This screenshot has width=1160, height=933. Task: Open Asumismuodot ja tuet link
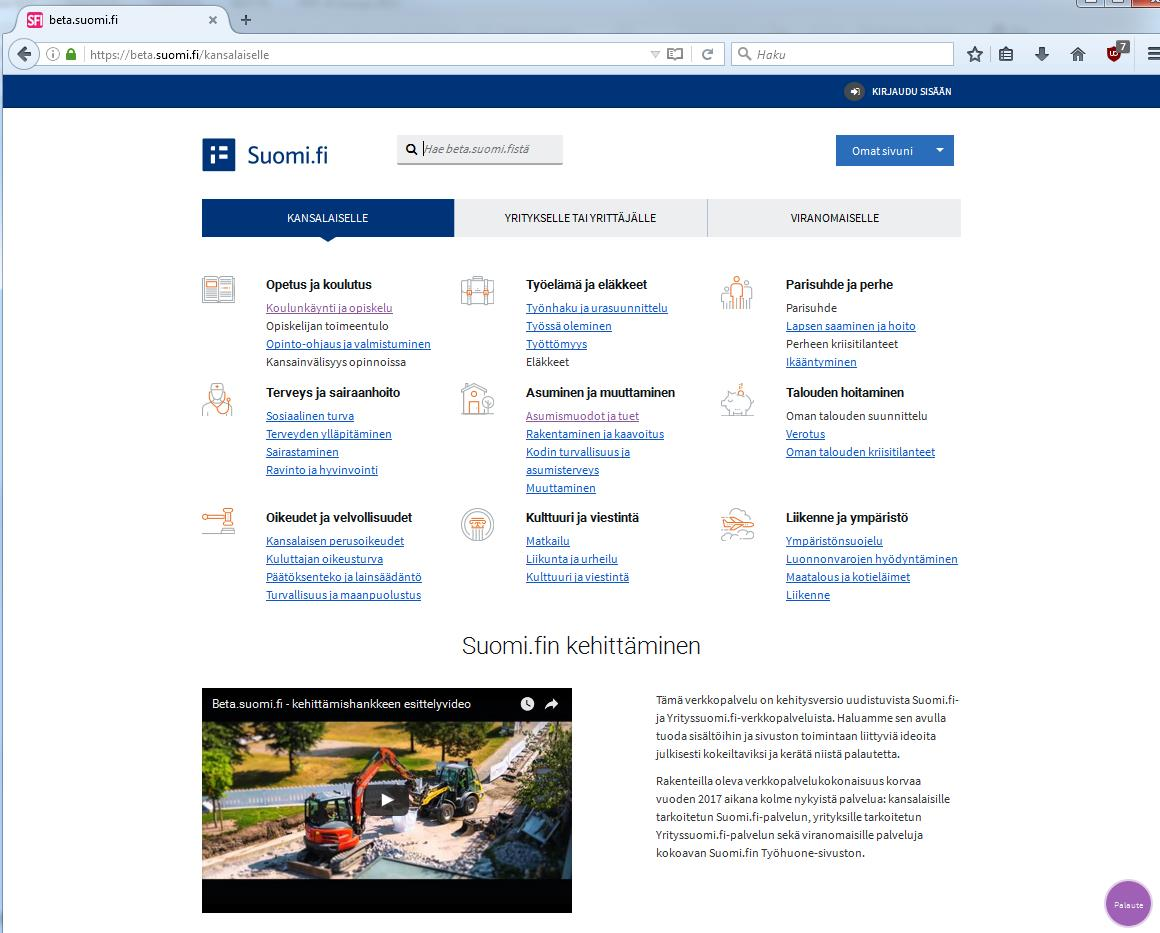582,416
